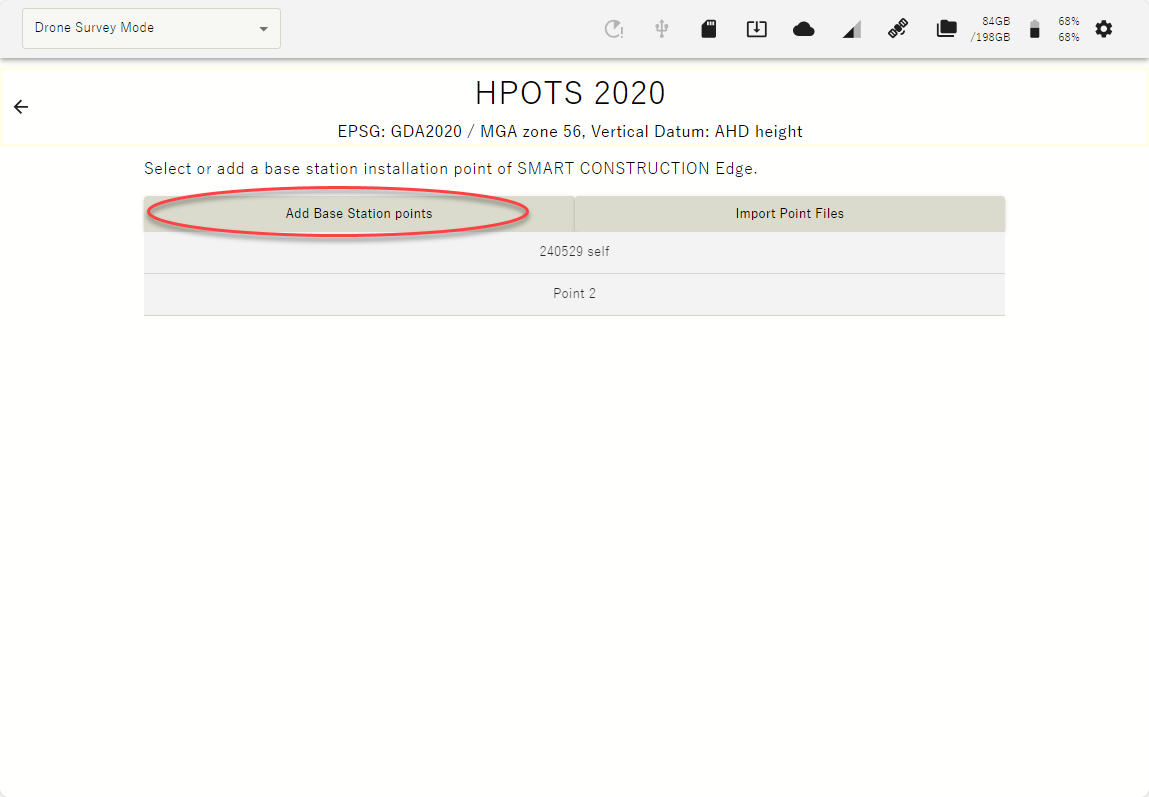Click the EPSG GDA2020 coordinate system text
The height and width of the screenshot is (797, 1149).
click(570, 132)
